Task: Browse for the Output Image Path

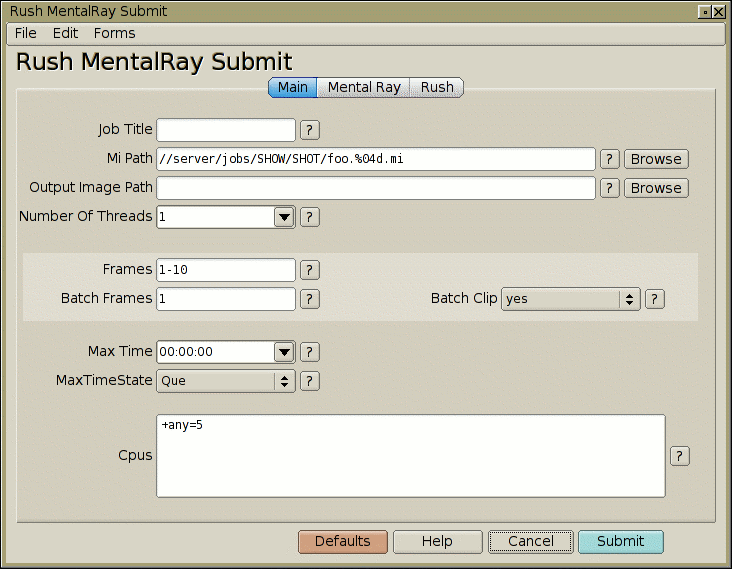Action: (x=656, y=188)
